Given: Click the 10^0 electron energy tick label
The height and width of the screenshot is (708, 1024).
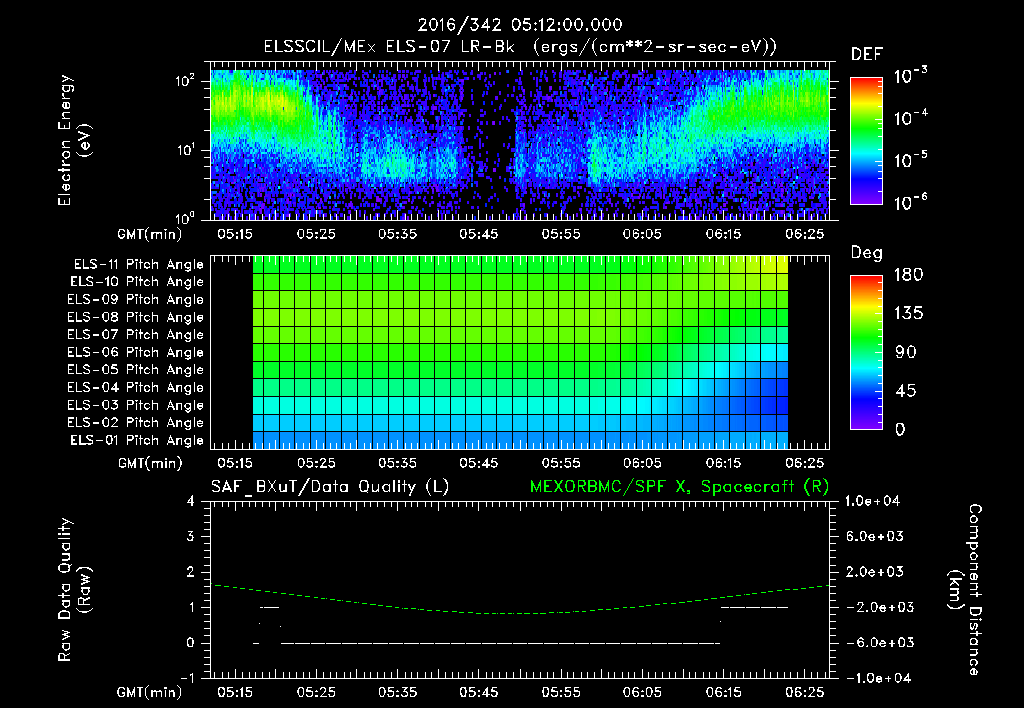Looking at the screenshot, I should tap(185, 217).
